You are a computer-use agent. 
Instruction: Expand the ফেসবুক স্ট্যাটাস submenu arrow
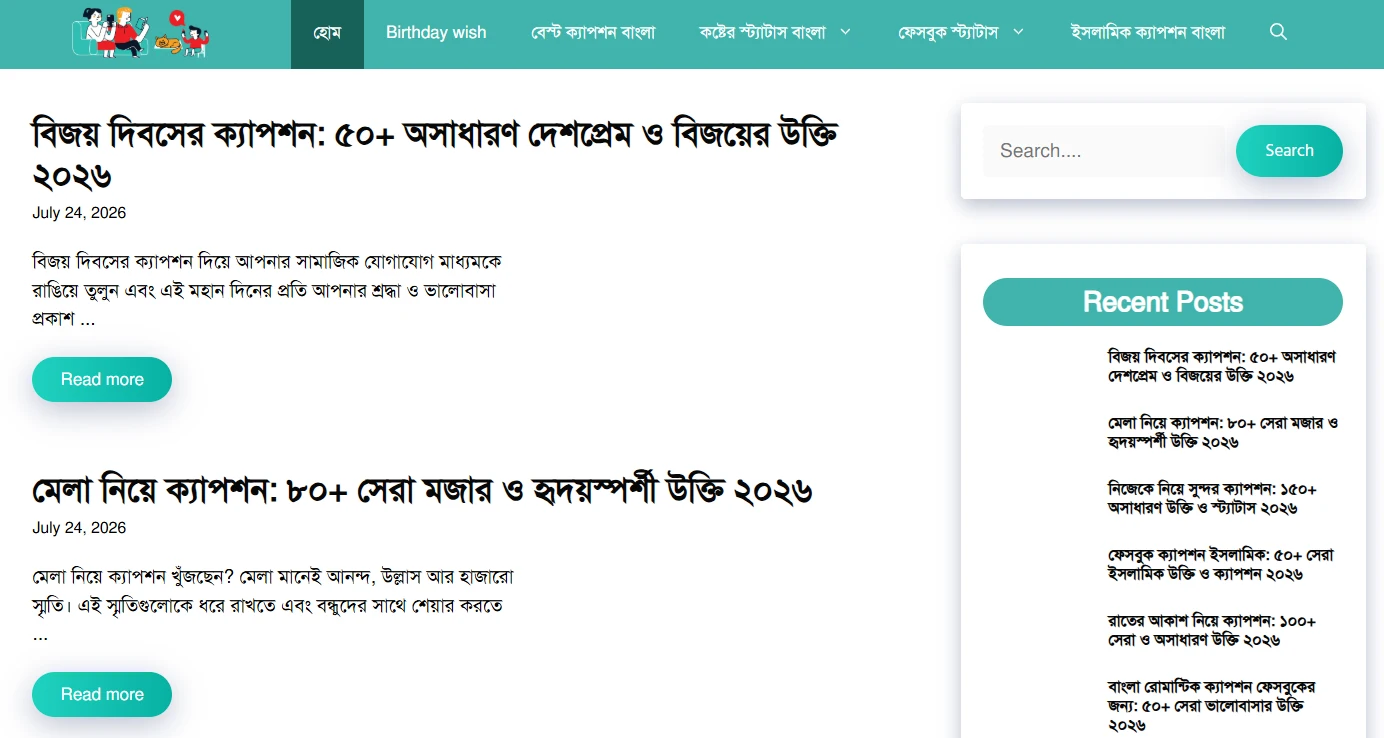pyautogui.click(x=1018, y=32)
